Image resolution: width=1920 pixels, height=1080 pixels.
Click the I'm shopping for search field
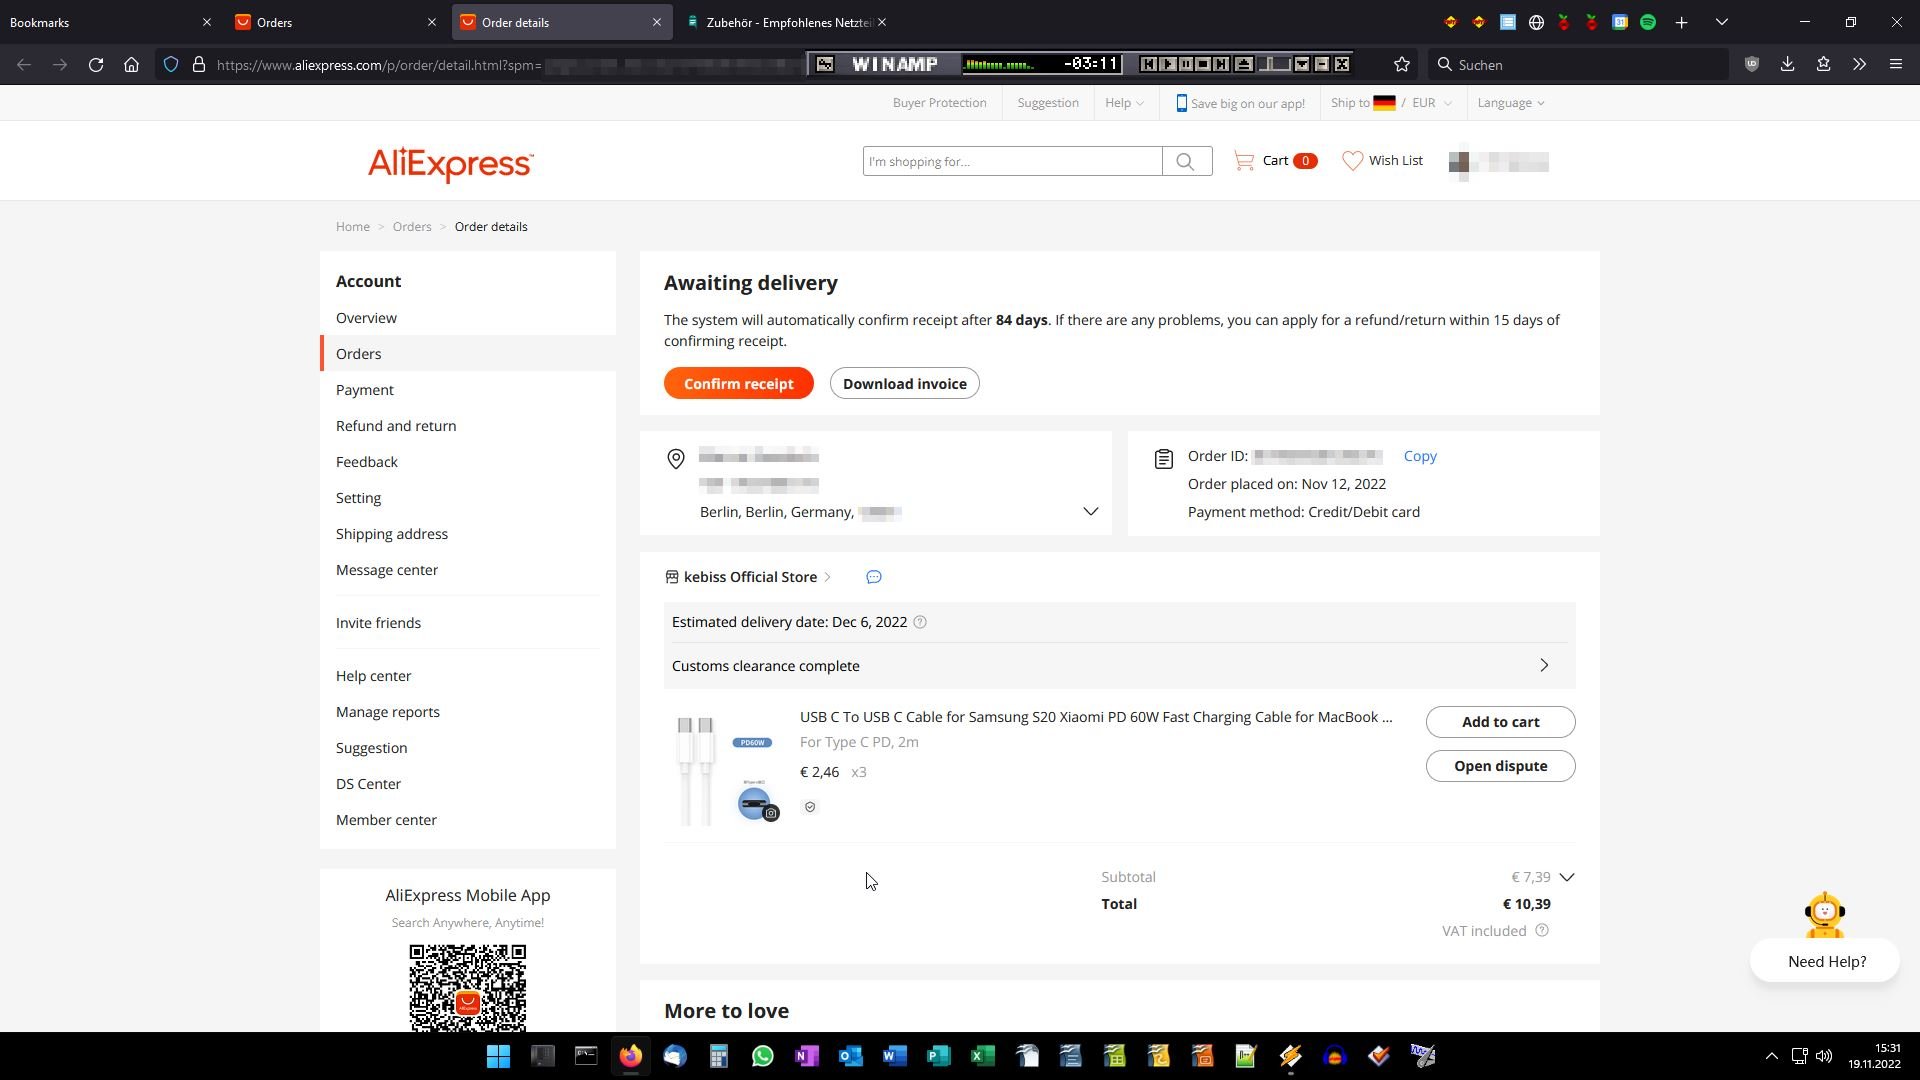[1012, 161]
